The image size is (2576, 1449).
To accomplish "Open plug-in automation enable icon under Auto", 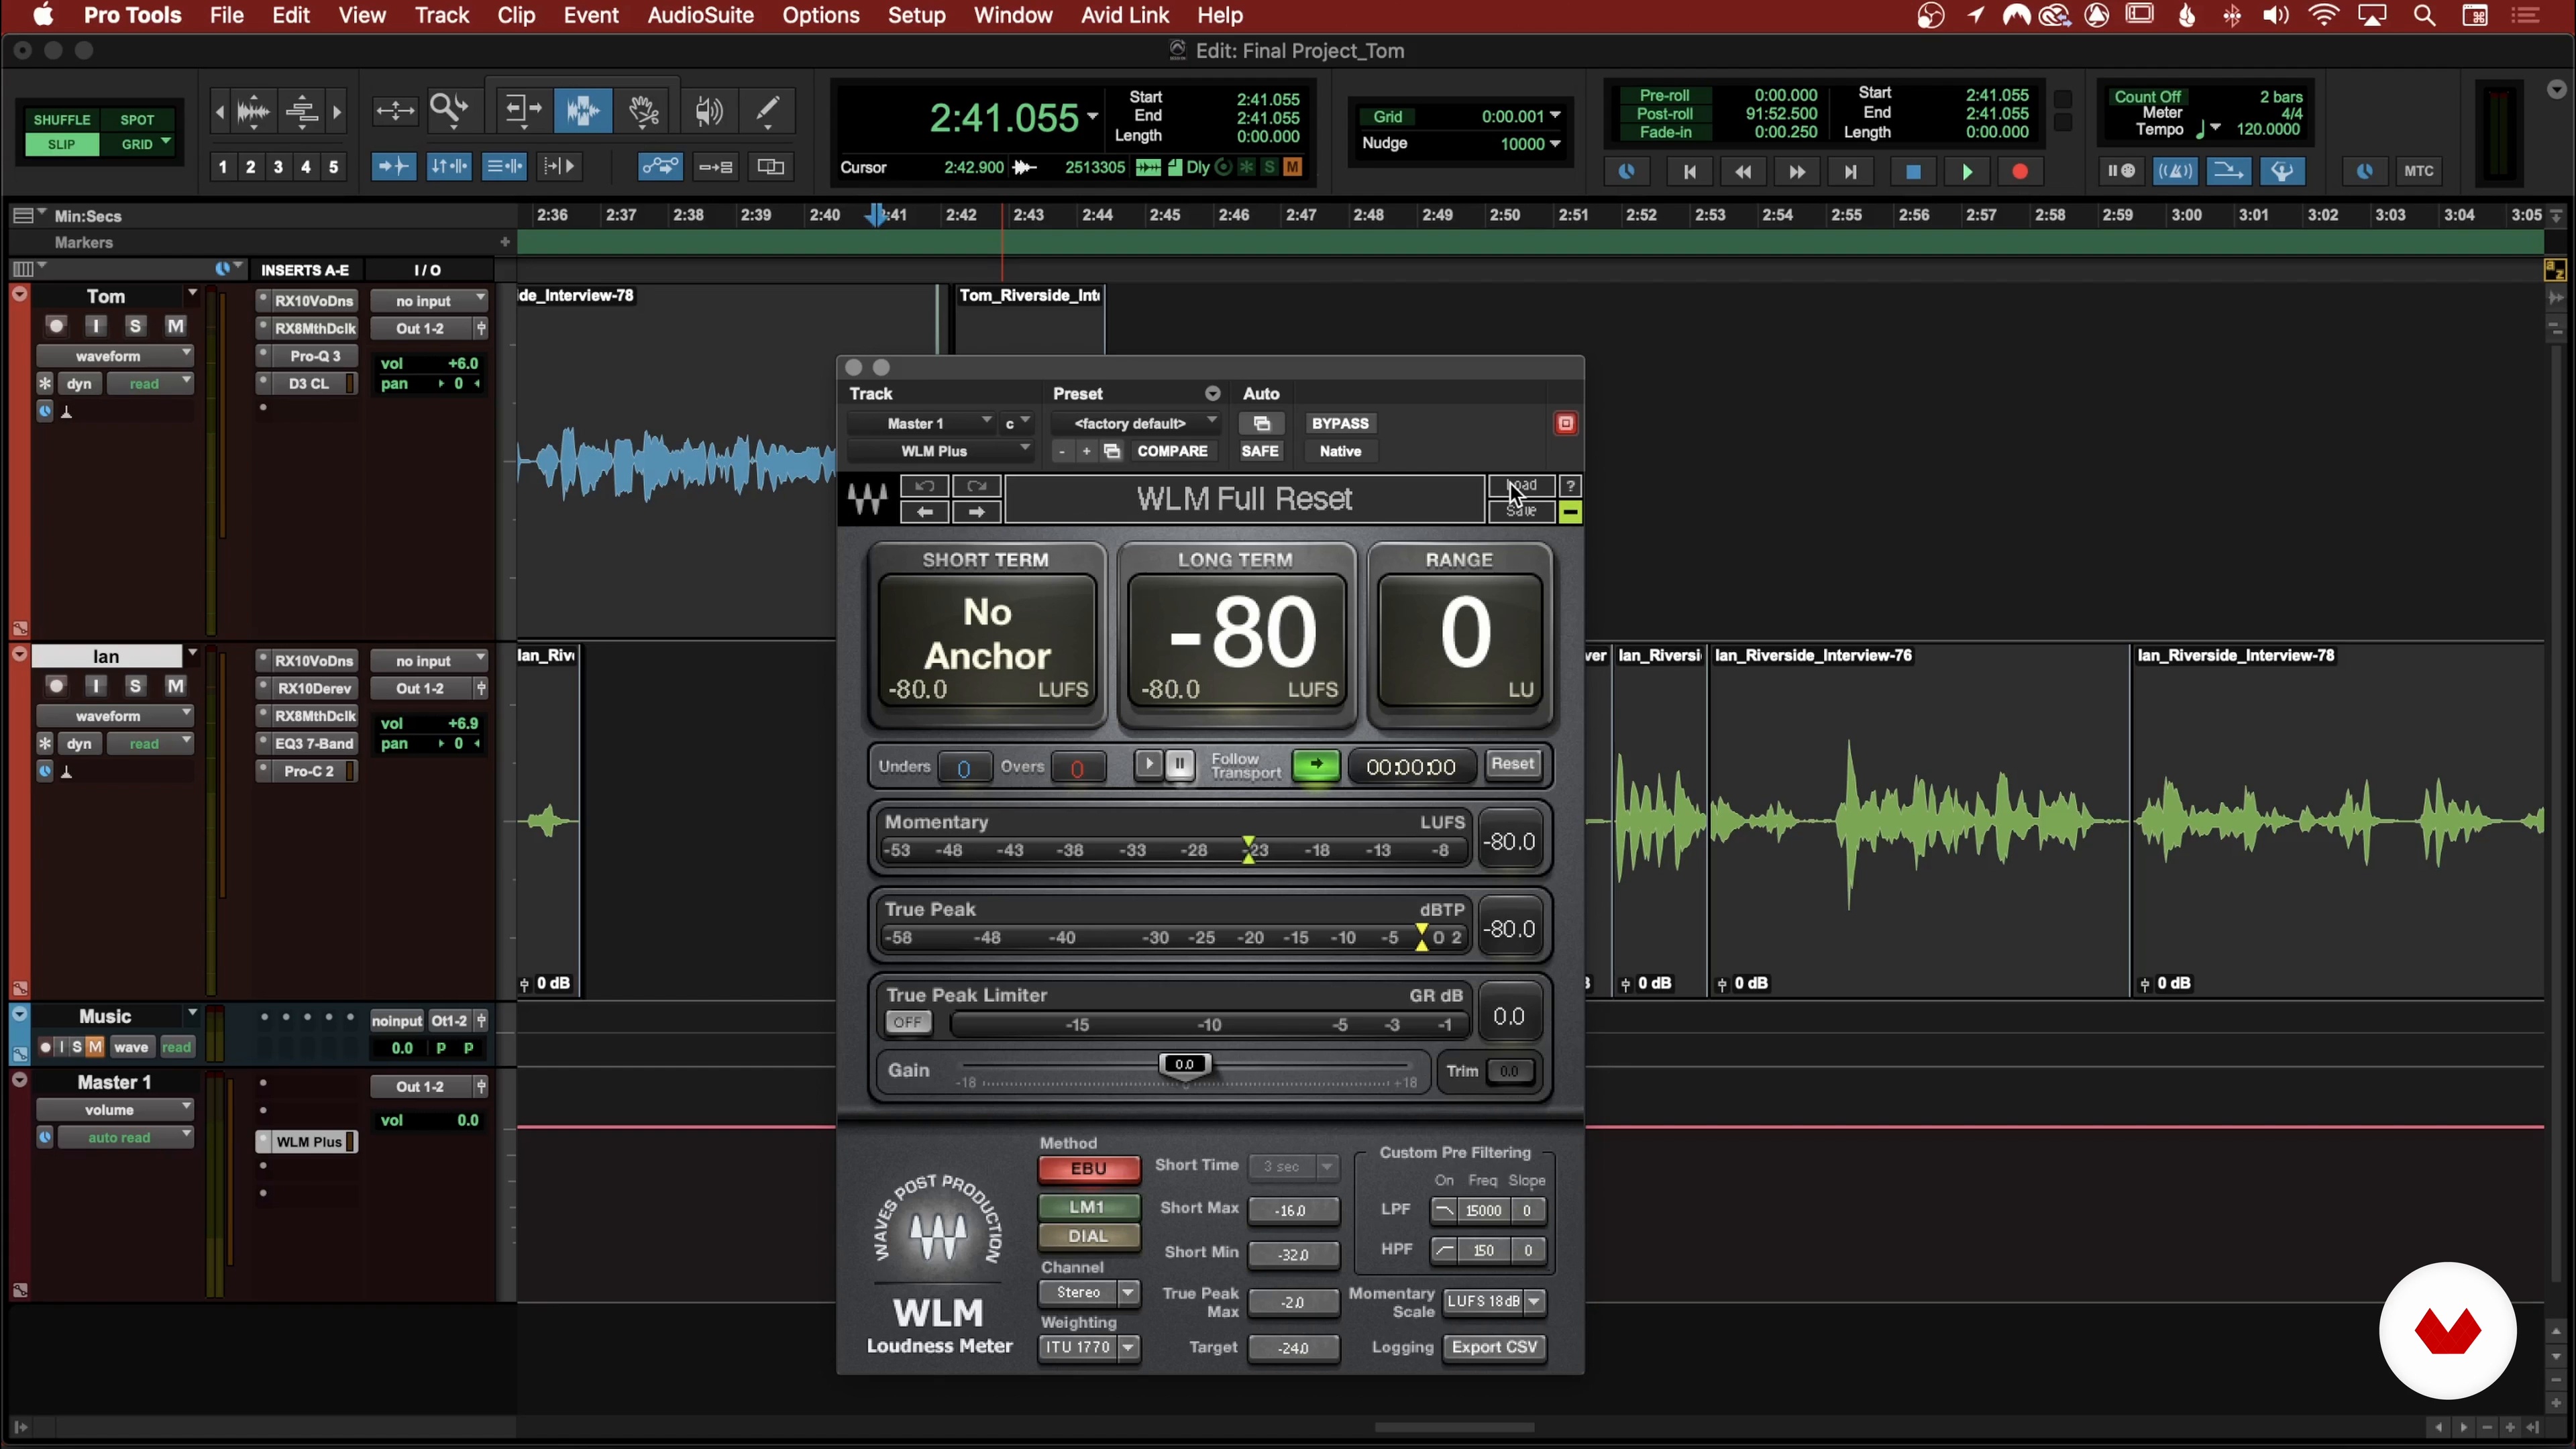I will tap(1261, 424).
